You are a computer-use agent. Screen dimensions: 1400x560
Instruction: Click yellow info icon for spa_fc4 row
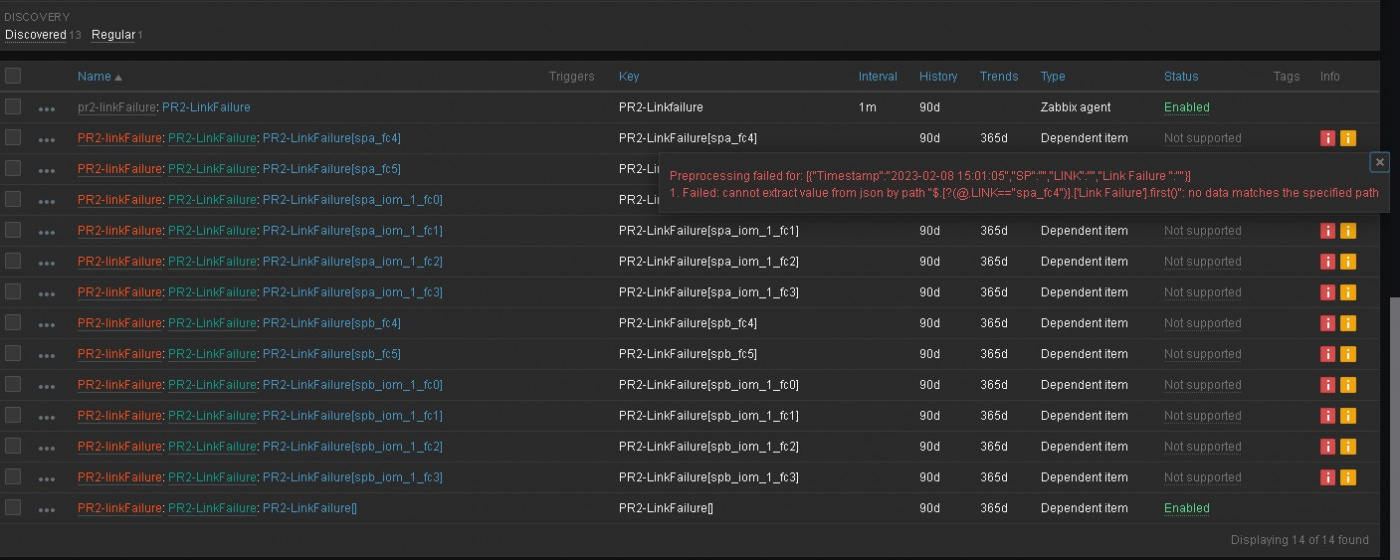tap(1348, 139)
